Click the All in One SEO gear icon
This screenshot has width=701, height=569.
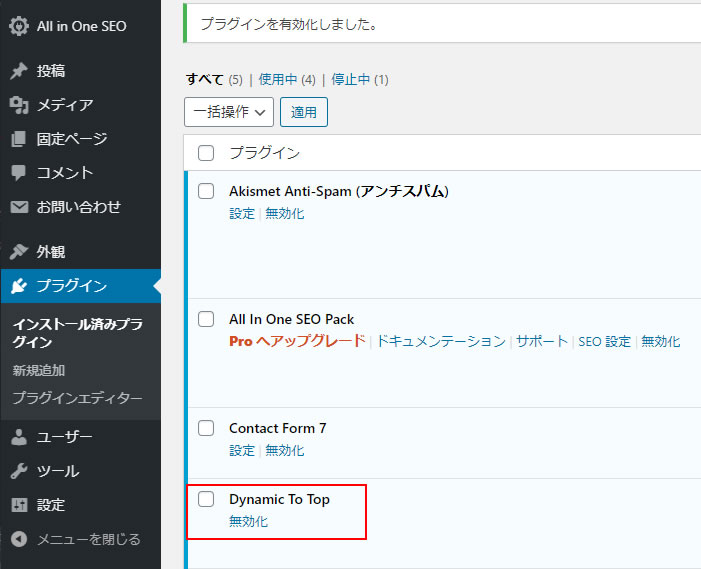tap(19, 26)
